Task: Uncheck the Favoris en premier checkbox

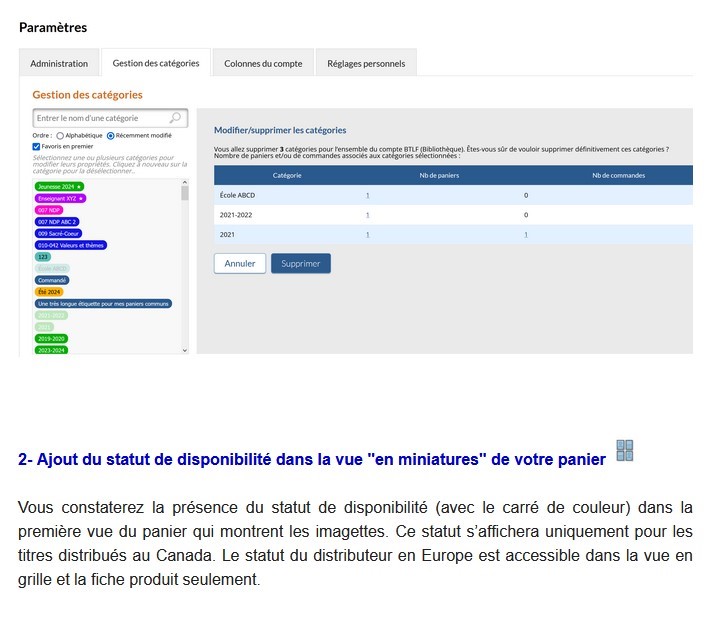Action: 37,146
